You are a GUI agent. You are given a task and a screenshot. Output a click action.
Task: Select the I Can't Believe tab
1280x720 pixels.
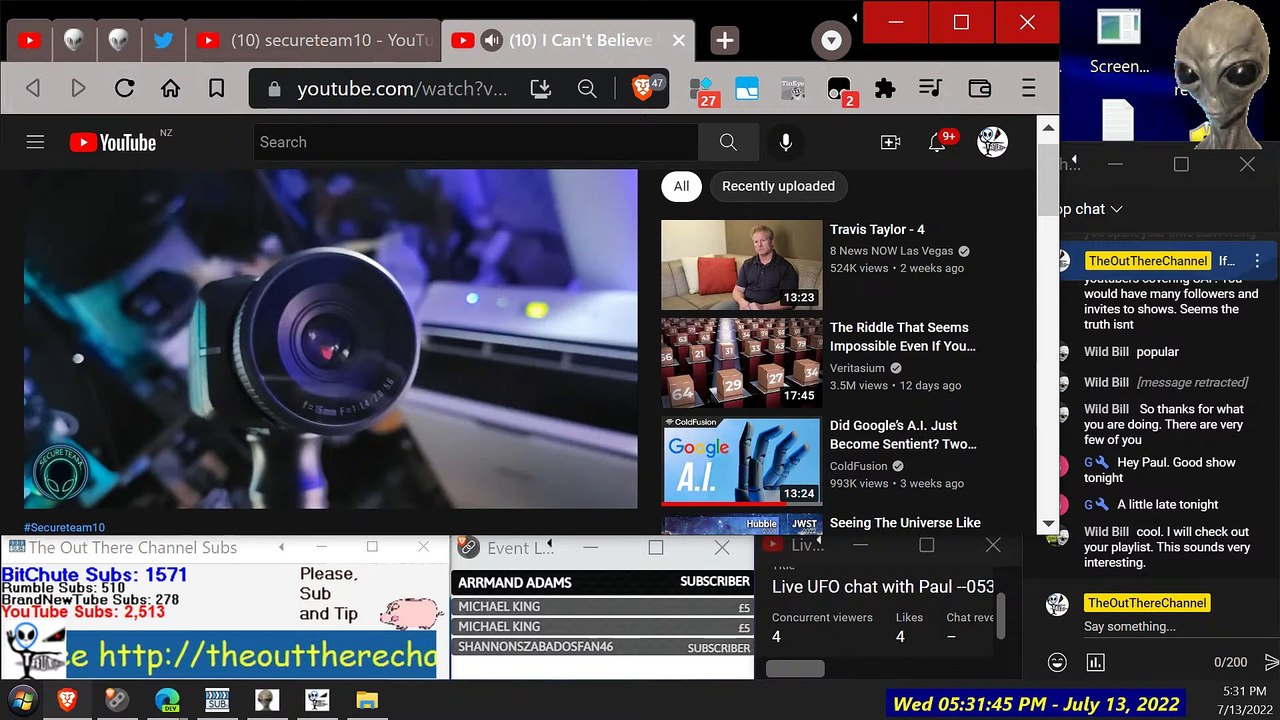(567, 41)
